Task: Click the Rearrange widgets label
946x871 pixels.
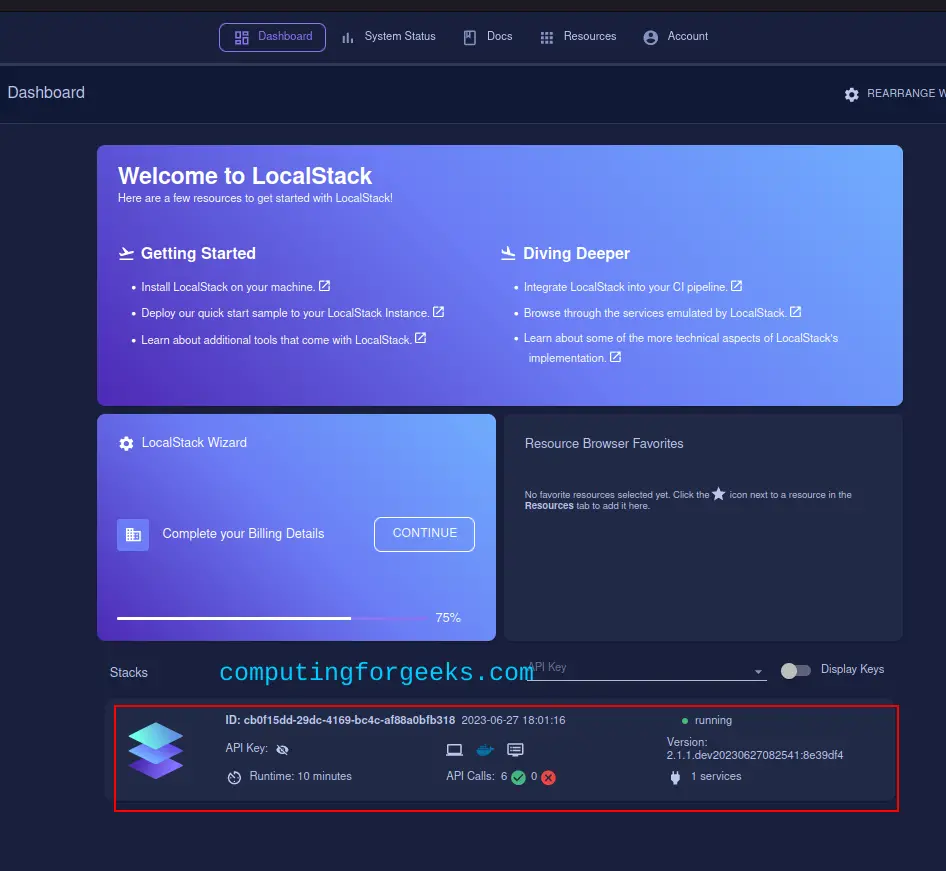Action: [906, 93]
